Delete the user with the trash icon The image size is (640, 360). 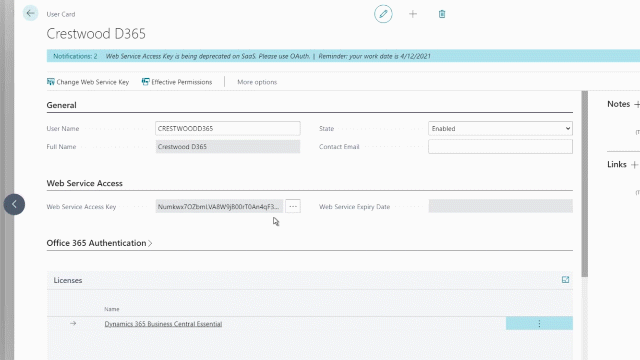point(442,14)
